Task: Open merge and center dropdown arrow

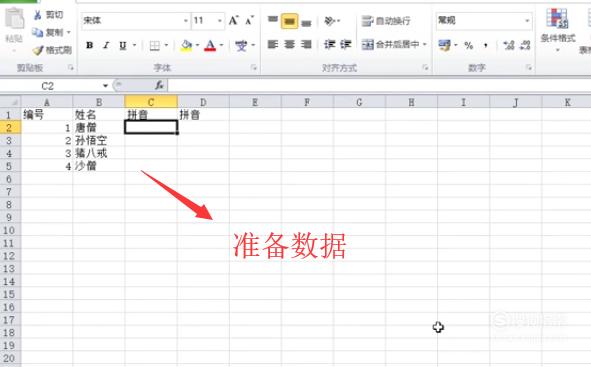Action: 425,44
